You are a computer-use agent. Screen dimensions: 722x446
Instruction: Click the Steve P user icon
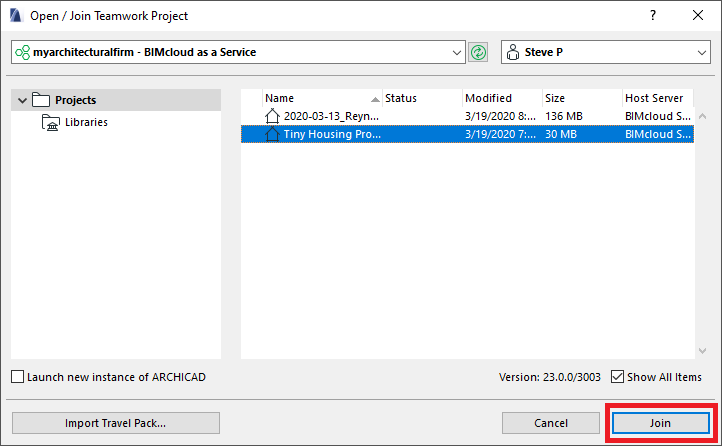[512, 52]
